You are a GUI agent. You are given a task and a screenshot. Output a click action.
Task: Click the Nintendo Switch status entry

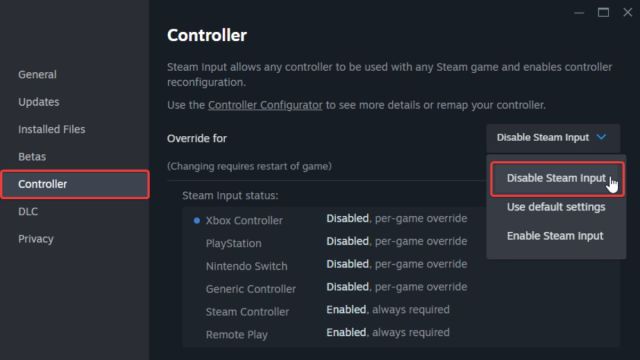(331, 265)
